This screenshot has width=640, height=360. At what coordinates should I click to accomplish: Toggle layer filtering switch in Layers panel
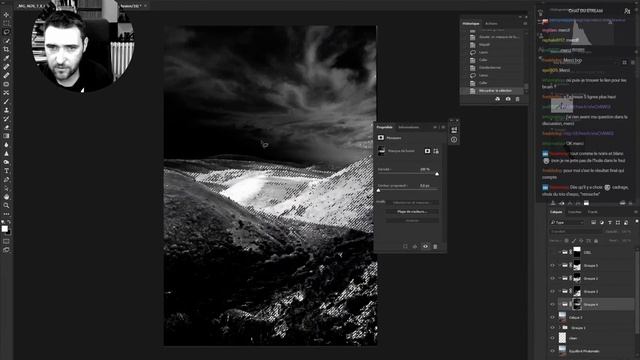[636, 221]
